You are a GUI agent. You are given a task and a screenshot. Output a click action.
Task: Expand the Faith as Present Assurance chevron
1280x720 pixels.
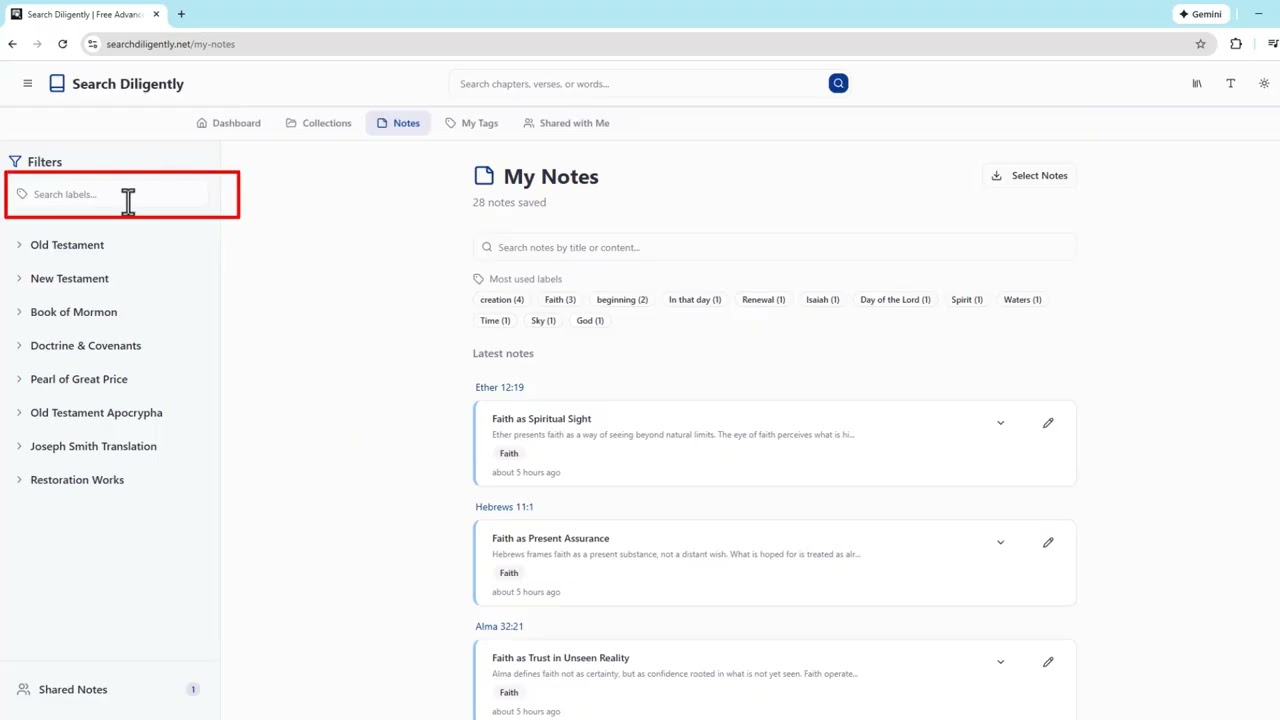pos(1000,542)
